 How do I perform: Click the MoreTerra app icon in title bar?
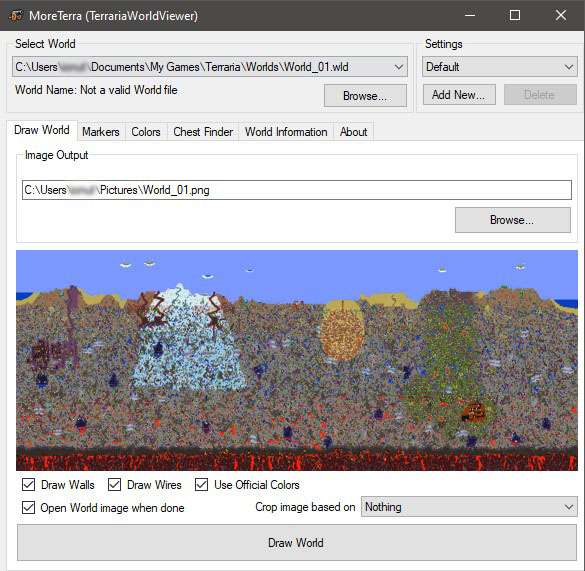click(16, 15)
